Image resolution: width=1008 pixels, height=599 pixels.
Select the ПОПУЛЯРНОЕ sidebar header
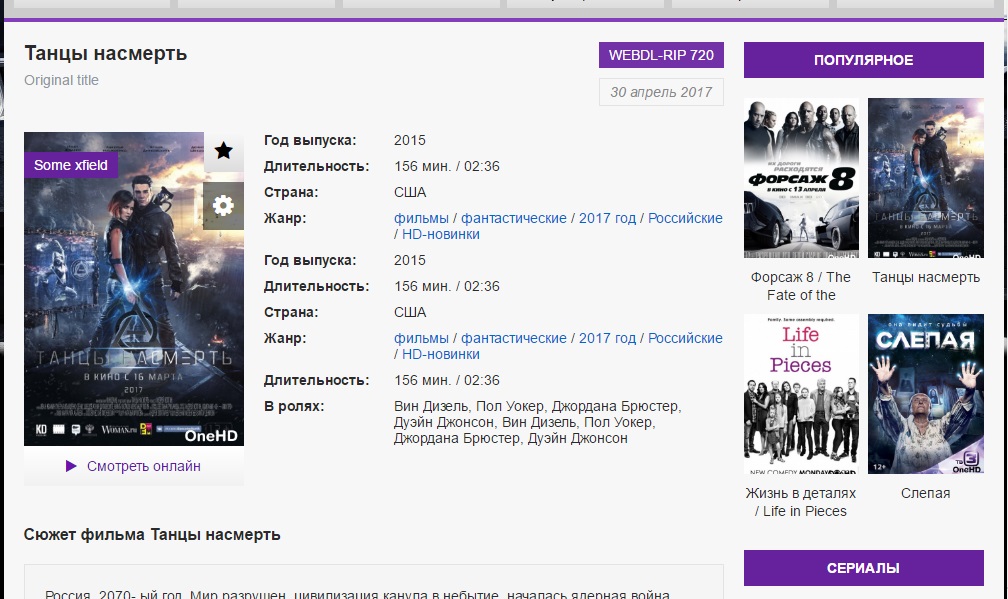pyautogui.click(x=863, y=60)
